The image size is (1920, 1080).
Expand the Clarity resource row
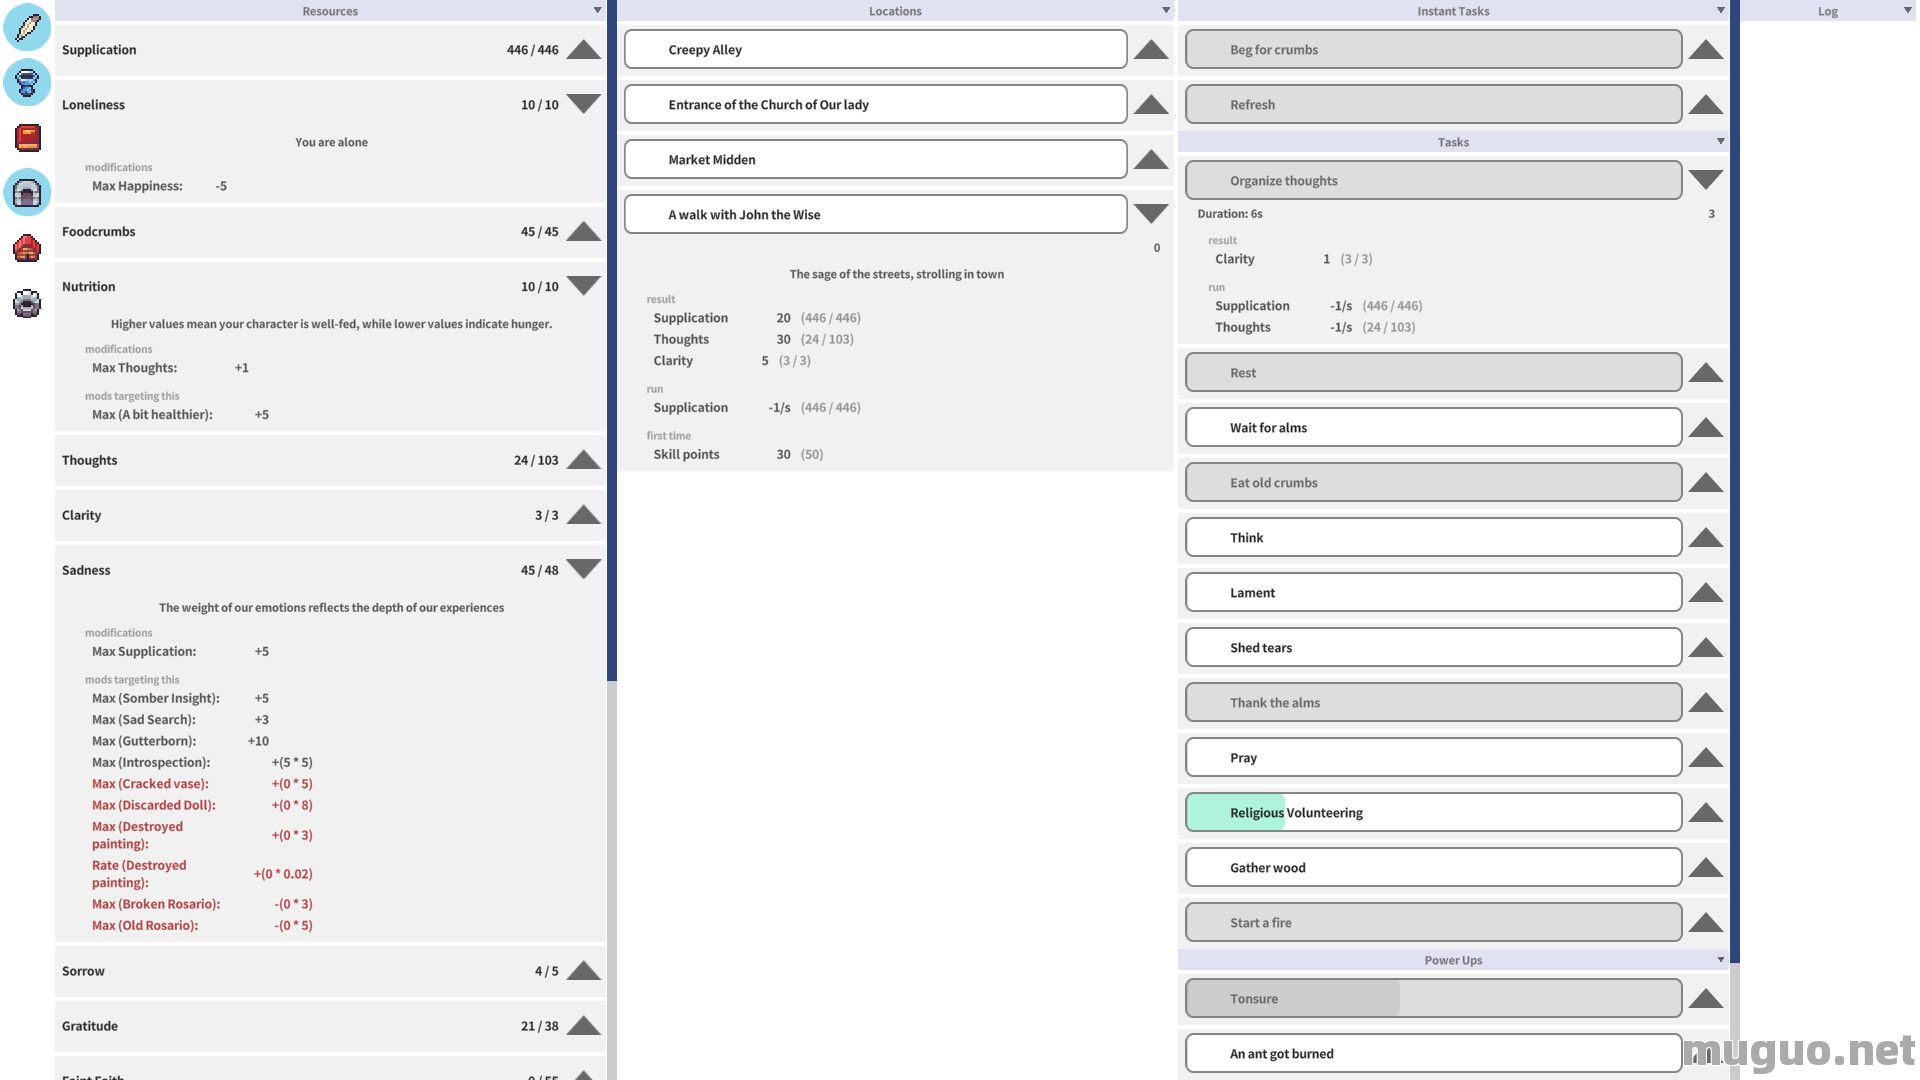pos(584,515)
